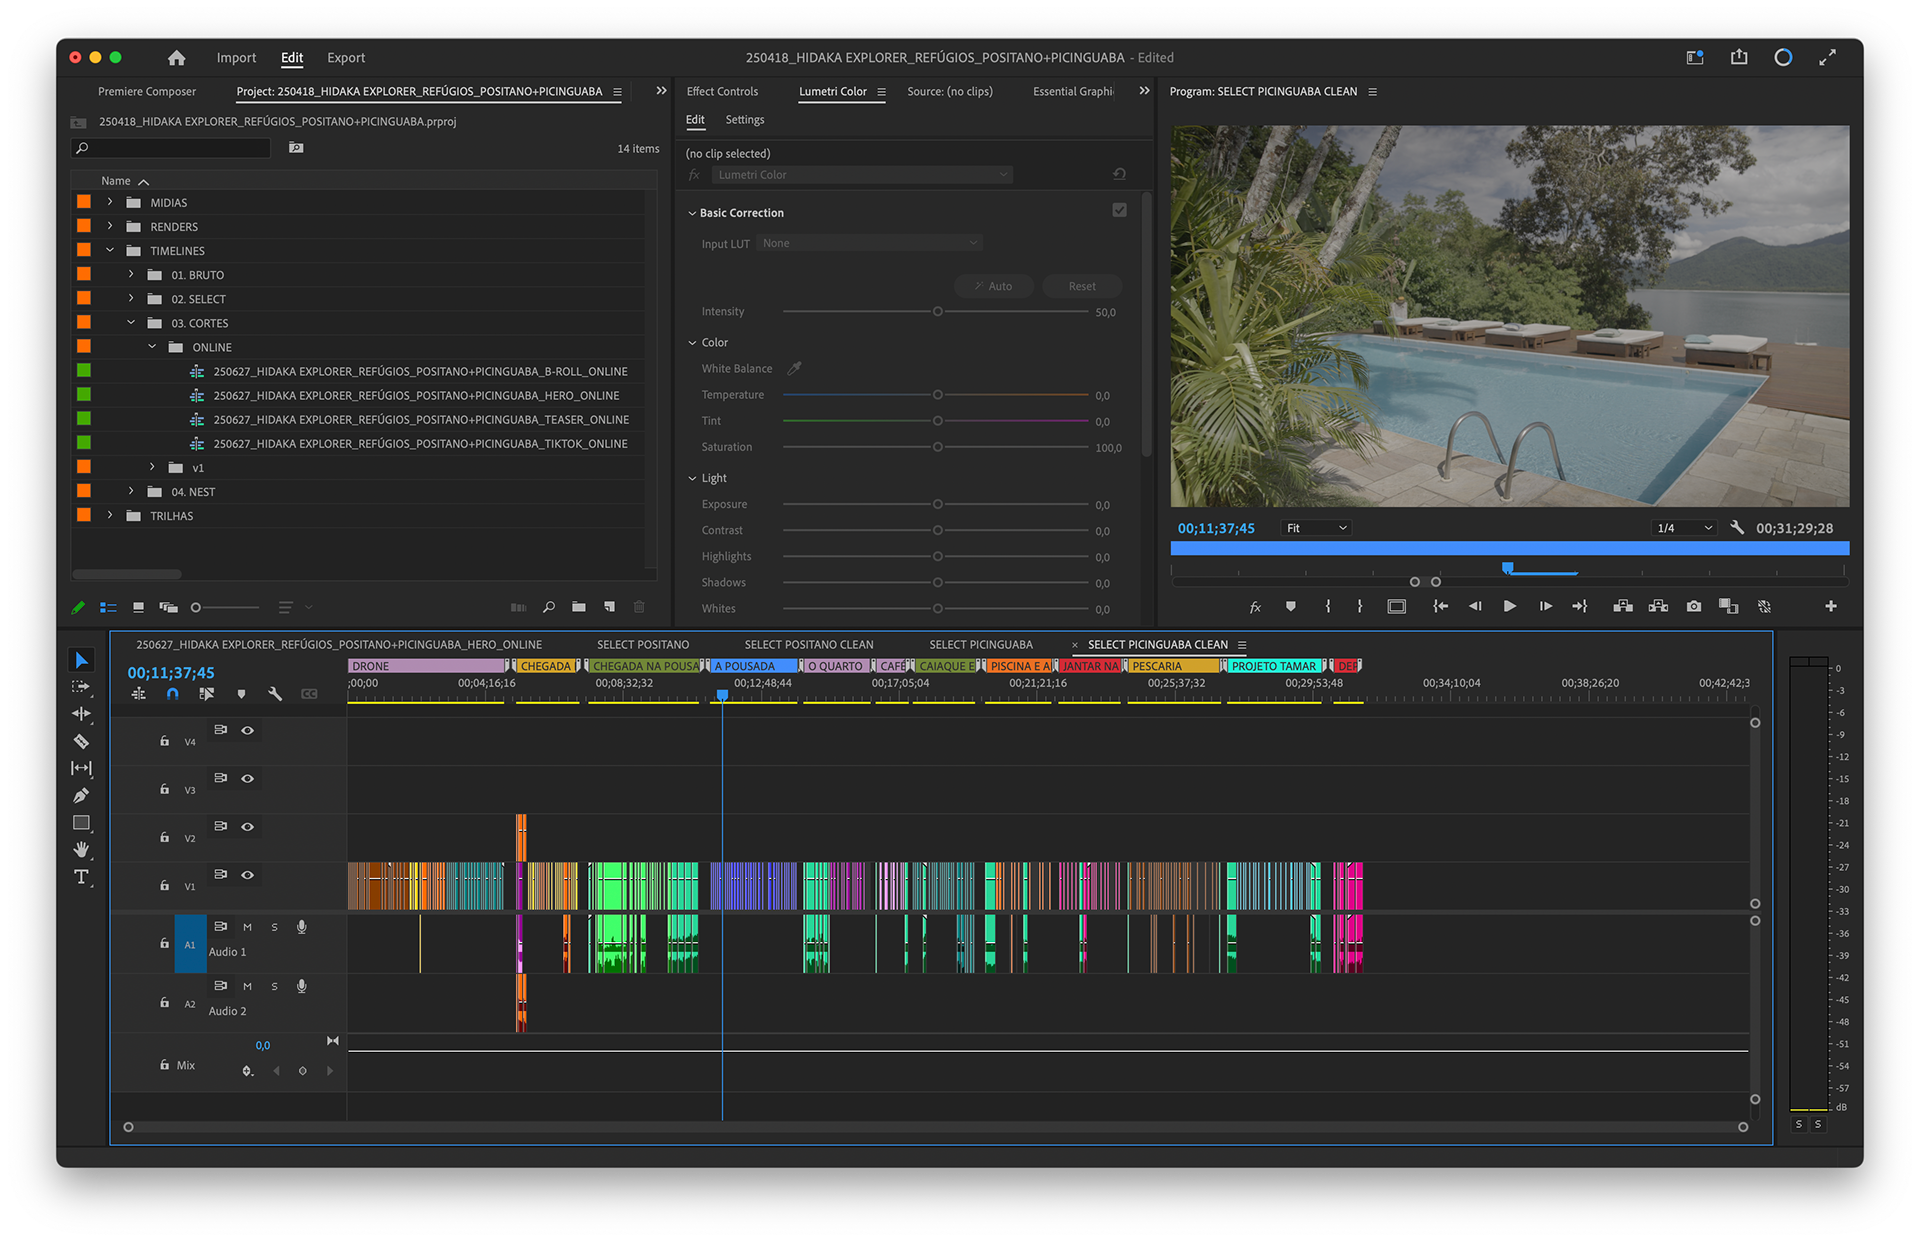The width and height of the screenshot is (1920, 1242).
Task: Open the Fit zoom level dropdown
Action: click(1316, 528)
